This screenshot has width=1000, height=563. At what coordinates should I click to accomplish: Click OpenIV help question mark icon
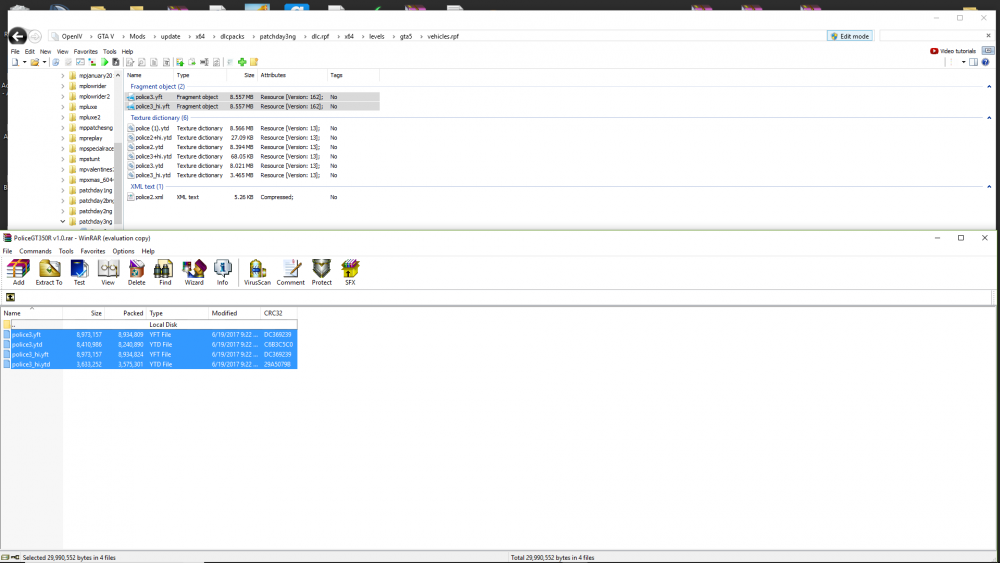(x=985, y=62)
